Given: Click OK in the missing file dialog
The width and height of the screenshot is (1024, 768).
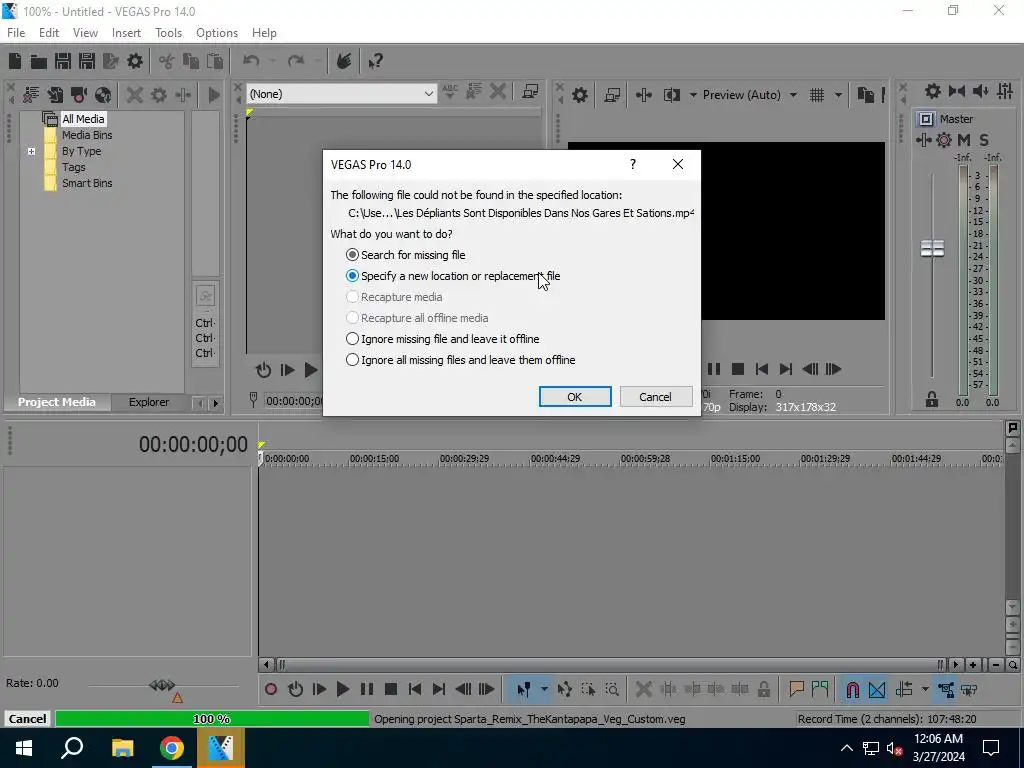Looking at the screenshot, I should (575, 397).
